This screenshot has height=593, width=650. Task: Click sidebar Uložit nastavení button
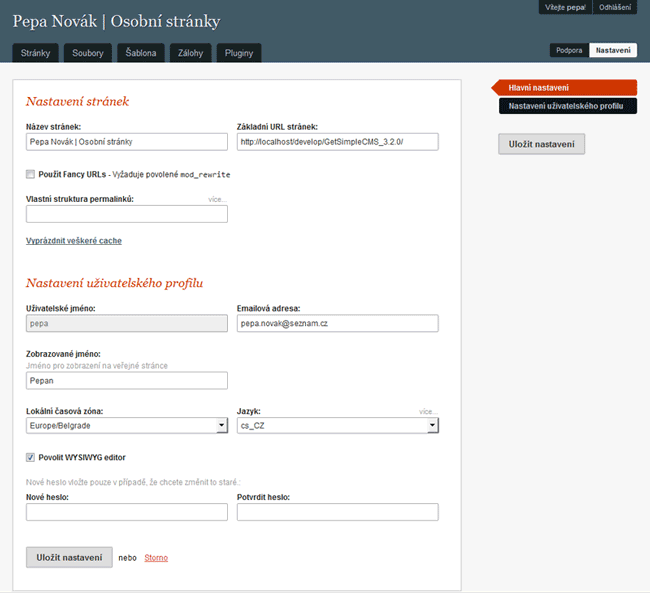[x=541, y=144]
